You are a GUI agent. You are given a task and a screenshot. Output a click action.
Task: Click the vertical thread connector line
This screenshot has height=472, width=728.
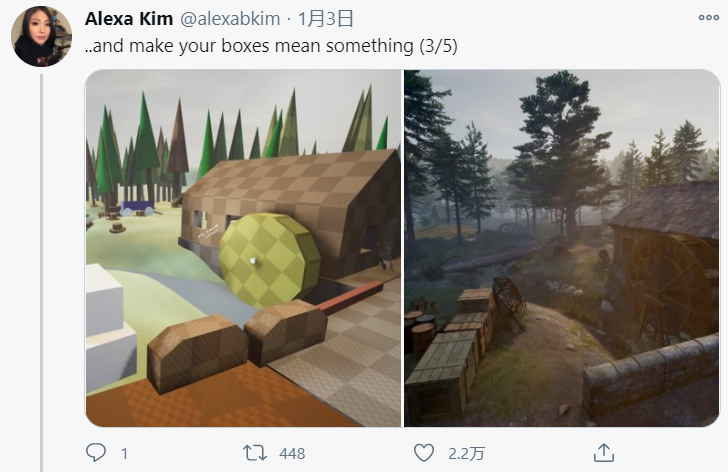pyautogui.click(x=41, y=273)
